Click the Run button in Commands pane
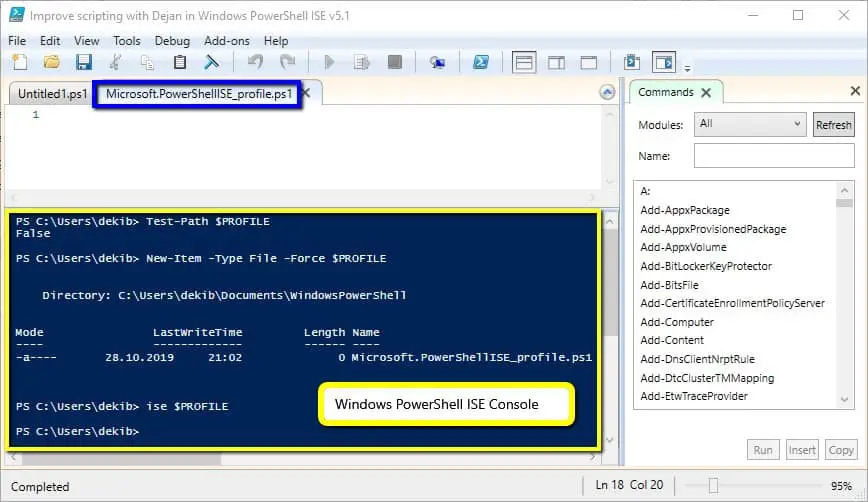868x502 pixels. (x=763, y=450)
